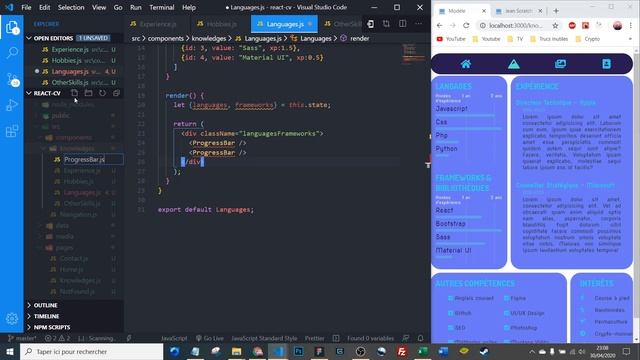Open a new tab in Chrome

pos(556,11)
